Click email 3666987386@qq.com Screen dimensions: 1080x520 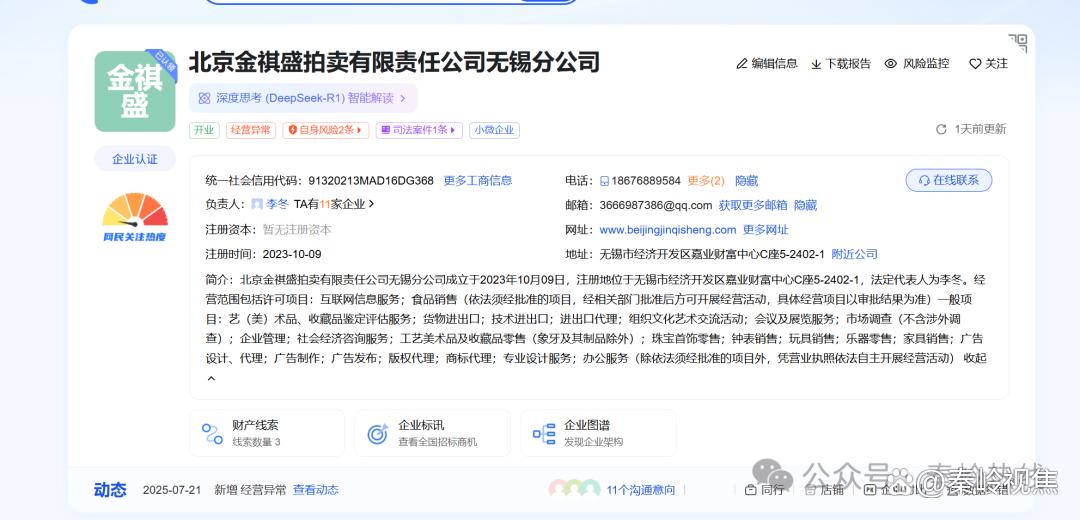pyautogui.click(x=656, y=205)
